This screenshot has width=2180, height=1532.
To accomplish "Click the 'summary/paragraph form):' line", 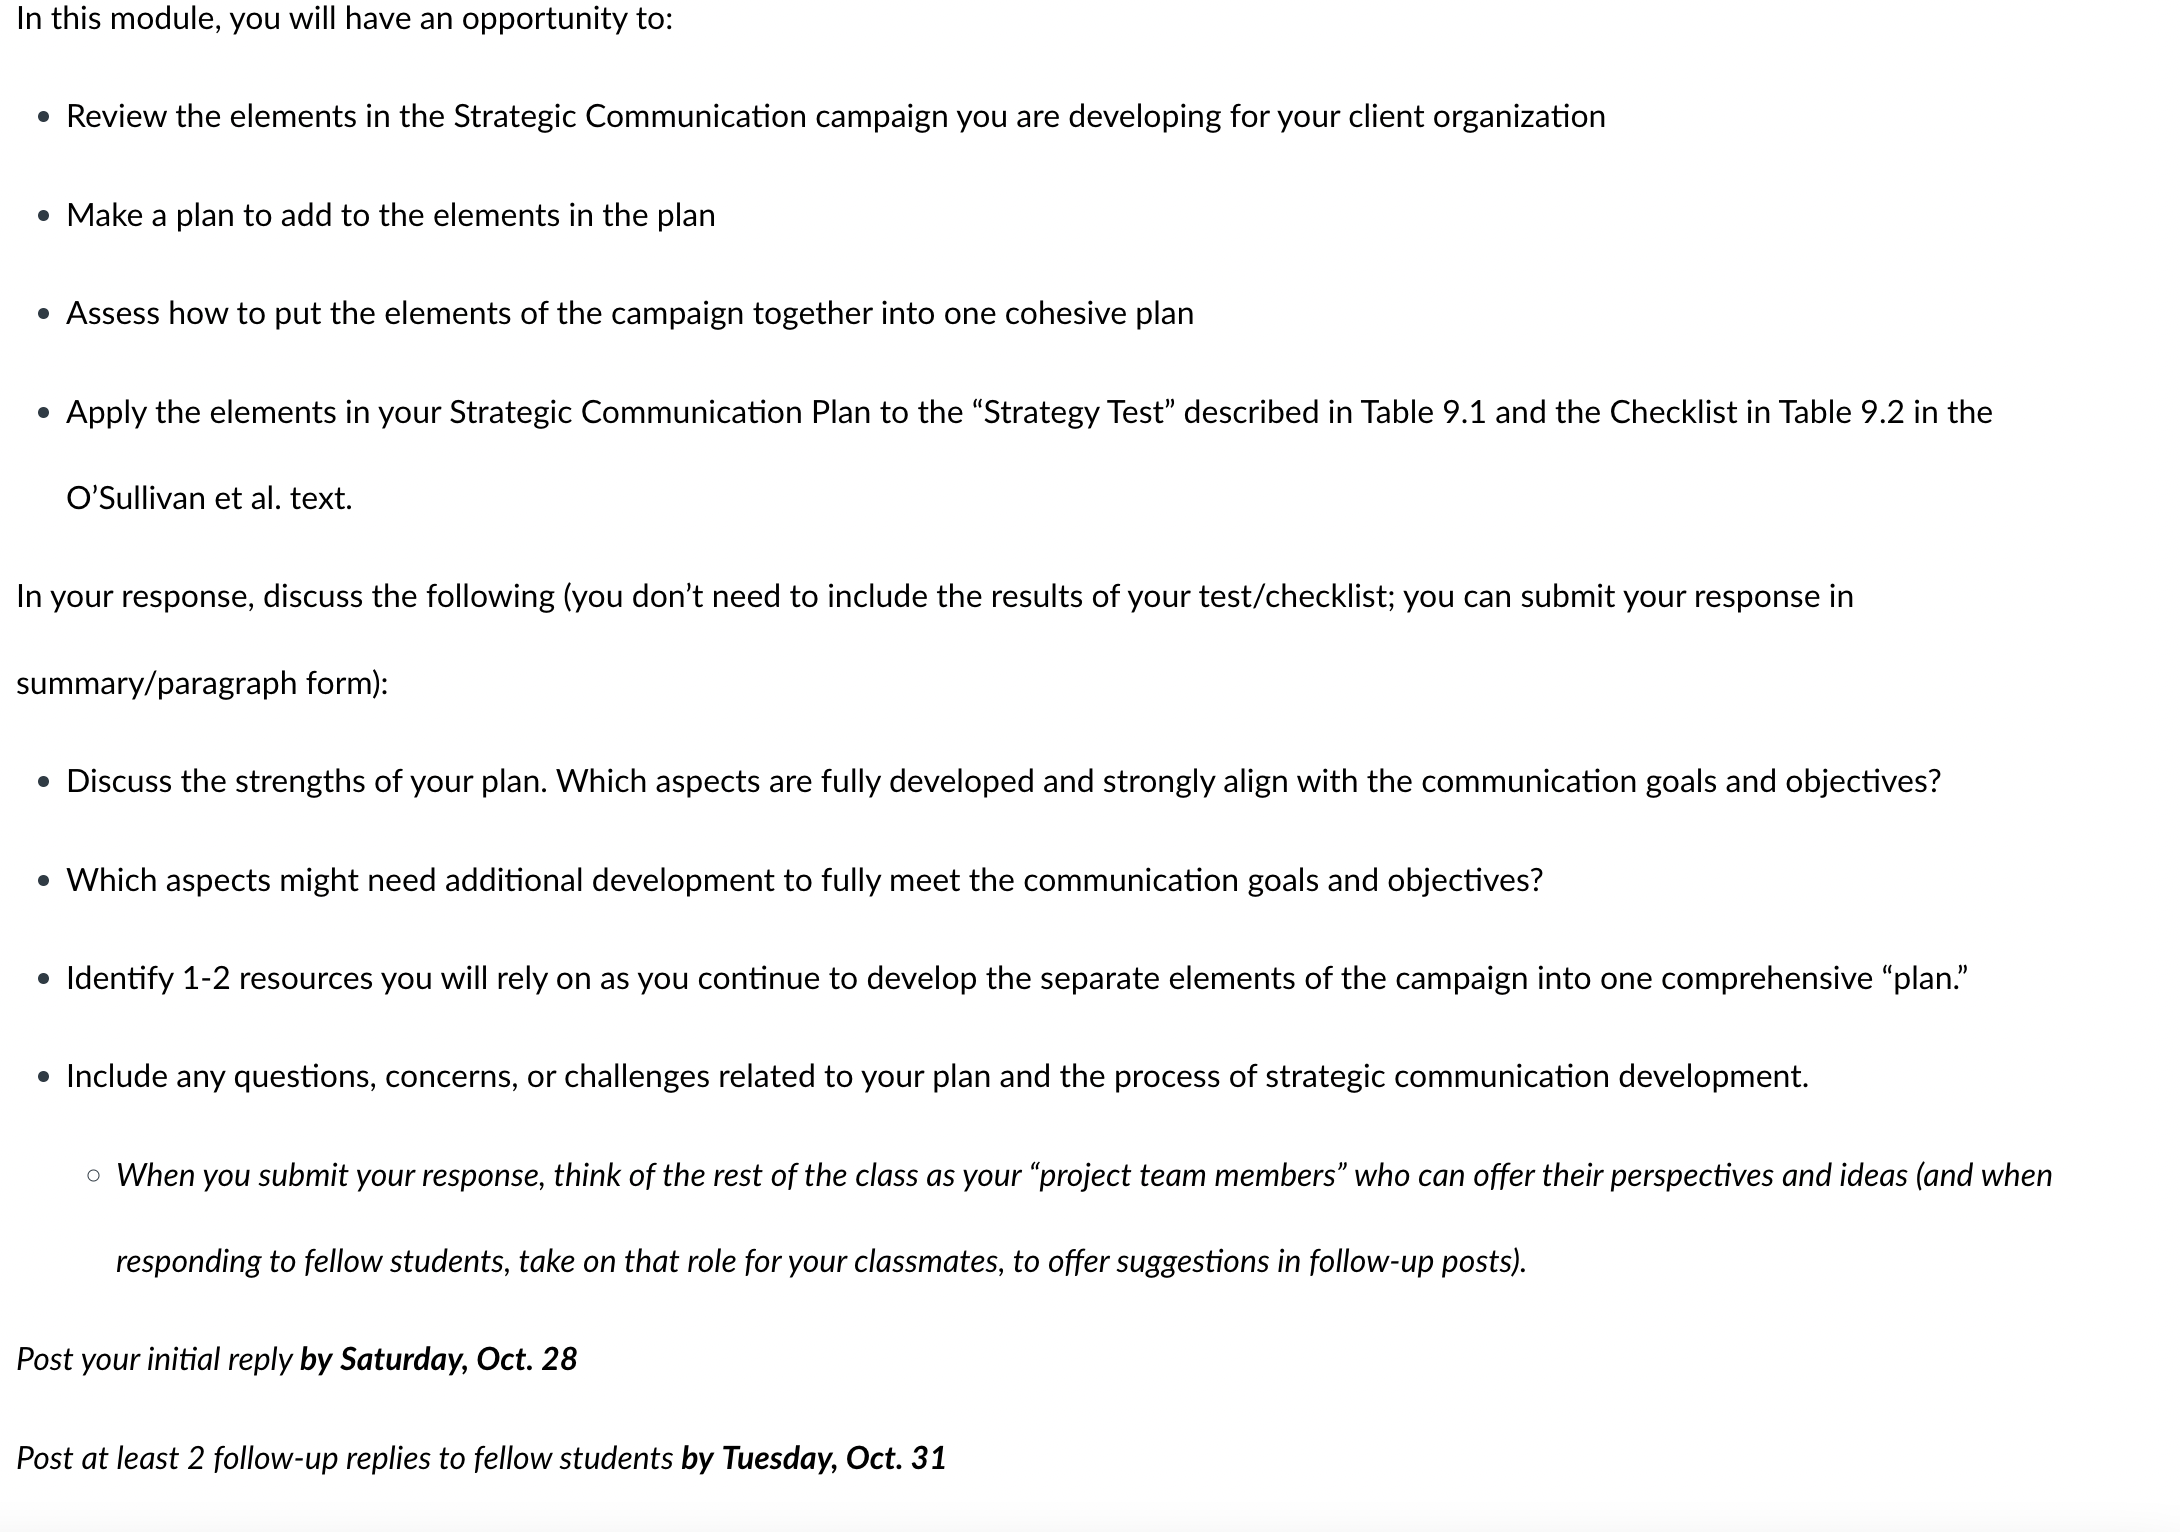I will pos(202,684).
